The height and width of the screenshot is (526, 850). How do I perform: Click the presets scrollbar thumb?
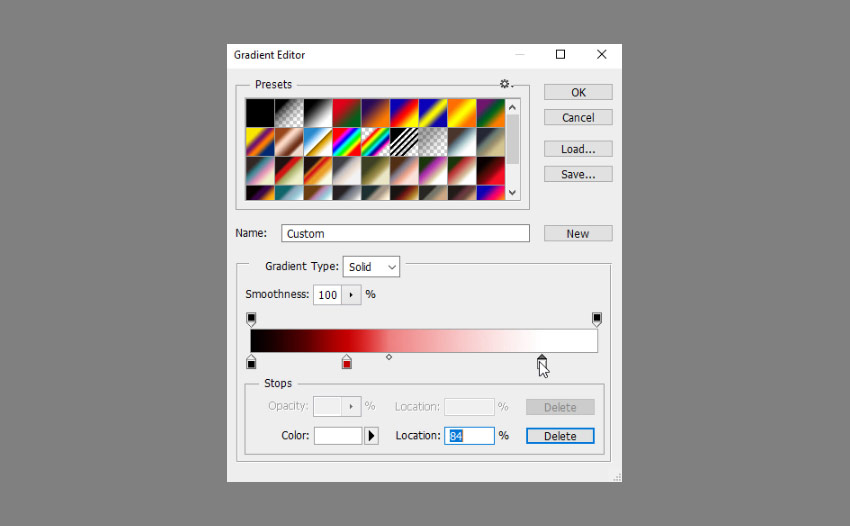pos(512,139)
